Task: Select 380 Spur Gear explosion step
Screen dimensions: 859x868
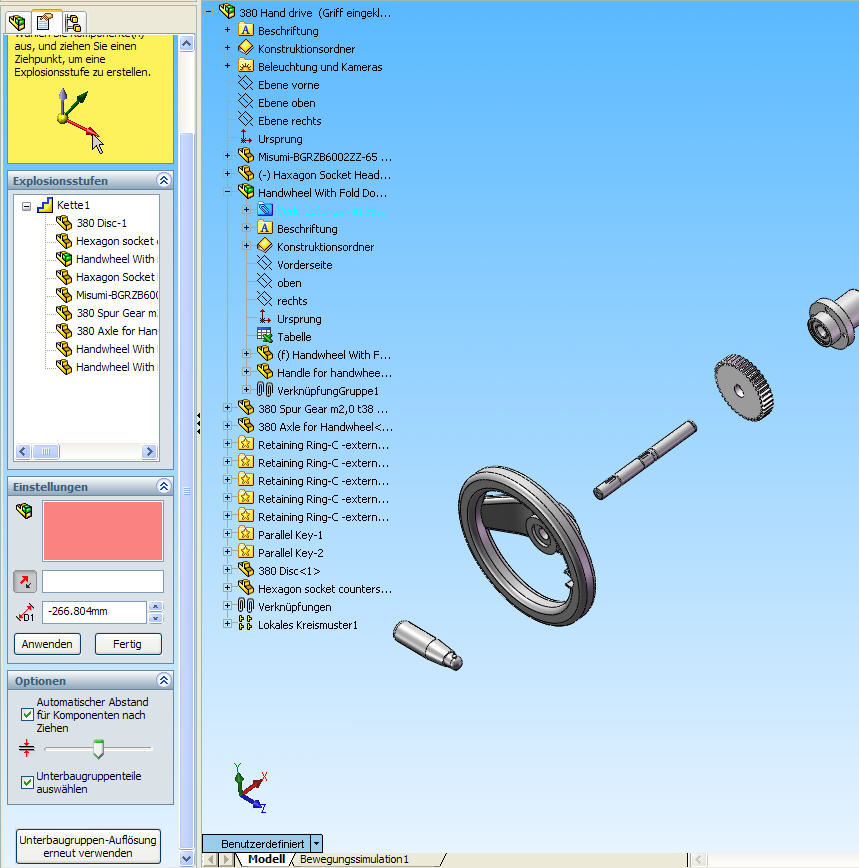Action: (x=116, y=313)
